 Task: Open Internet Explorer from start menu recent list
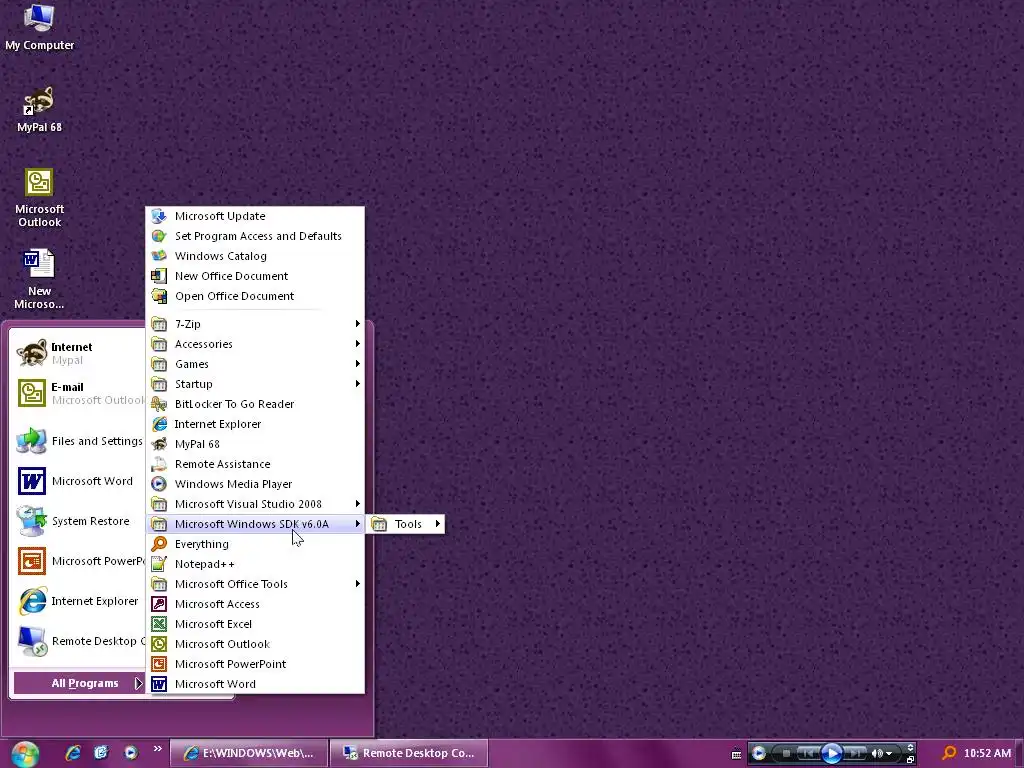tap(78, 601)
